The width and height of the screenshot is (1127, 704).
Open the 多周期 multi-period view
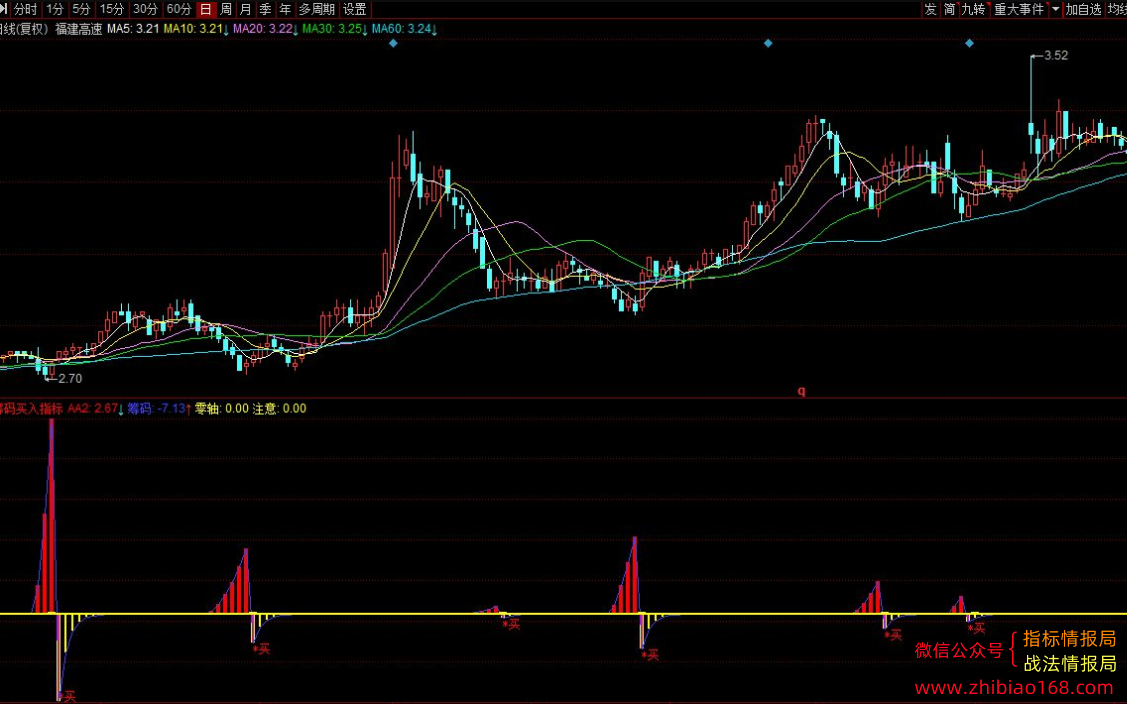[x=317, y=9]
